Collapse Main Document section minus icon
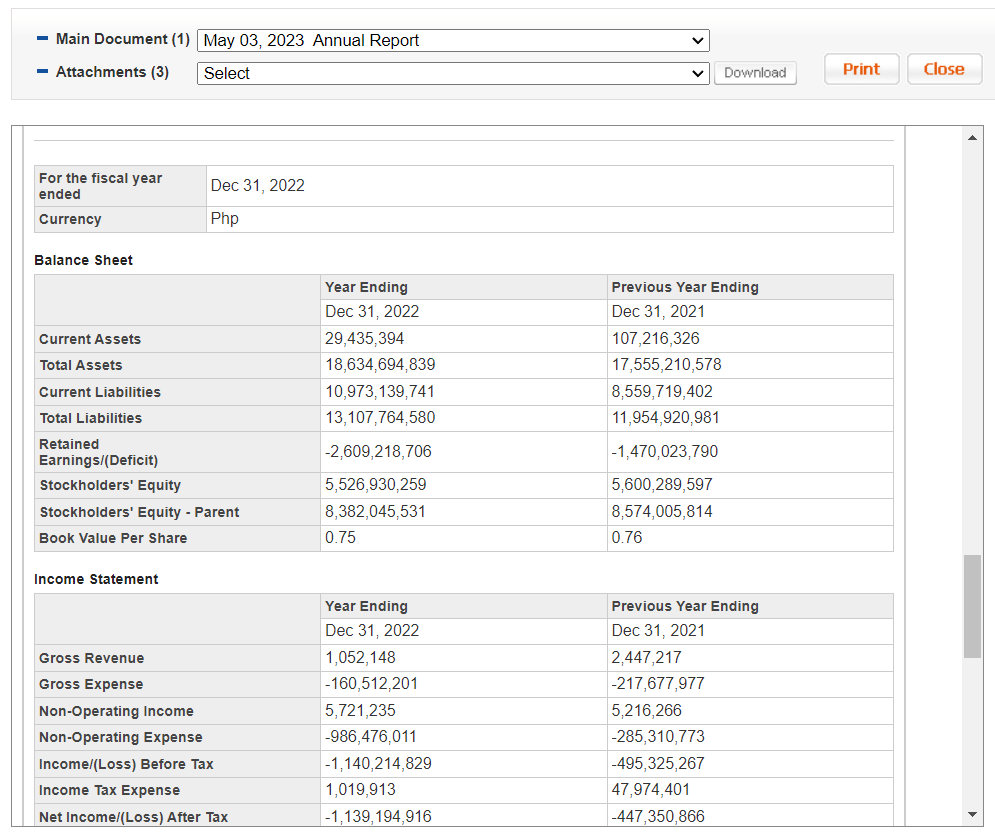Image resolution: width=995 pixels, height=835 pixels. click(x=43, y=39)
